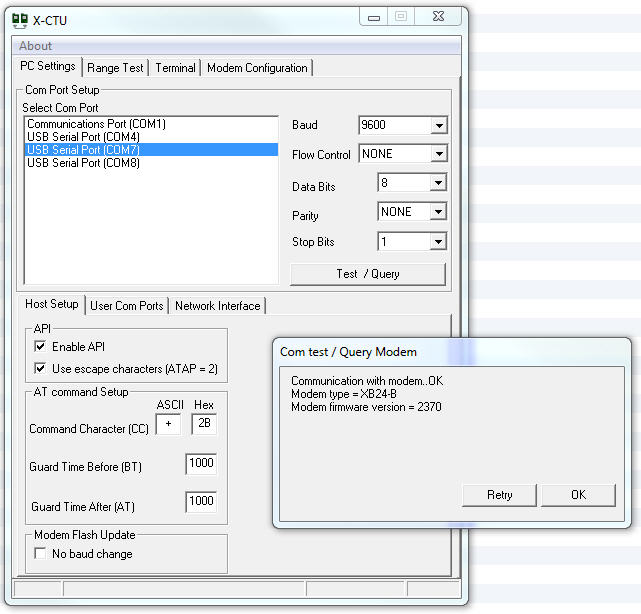Click Retry in the Query Modem dialog
Image resolution: width=641 pixels, height=614 pixels.
(500, 495)
